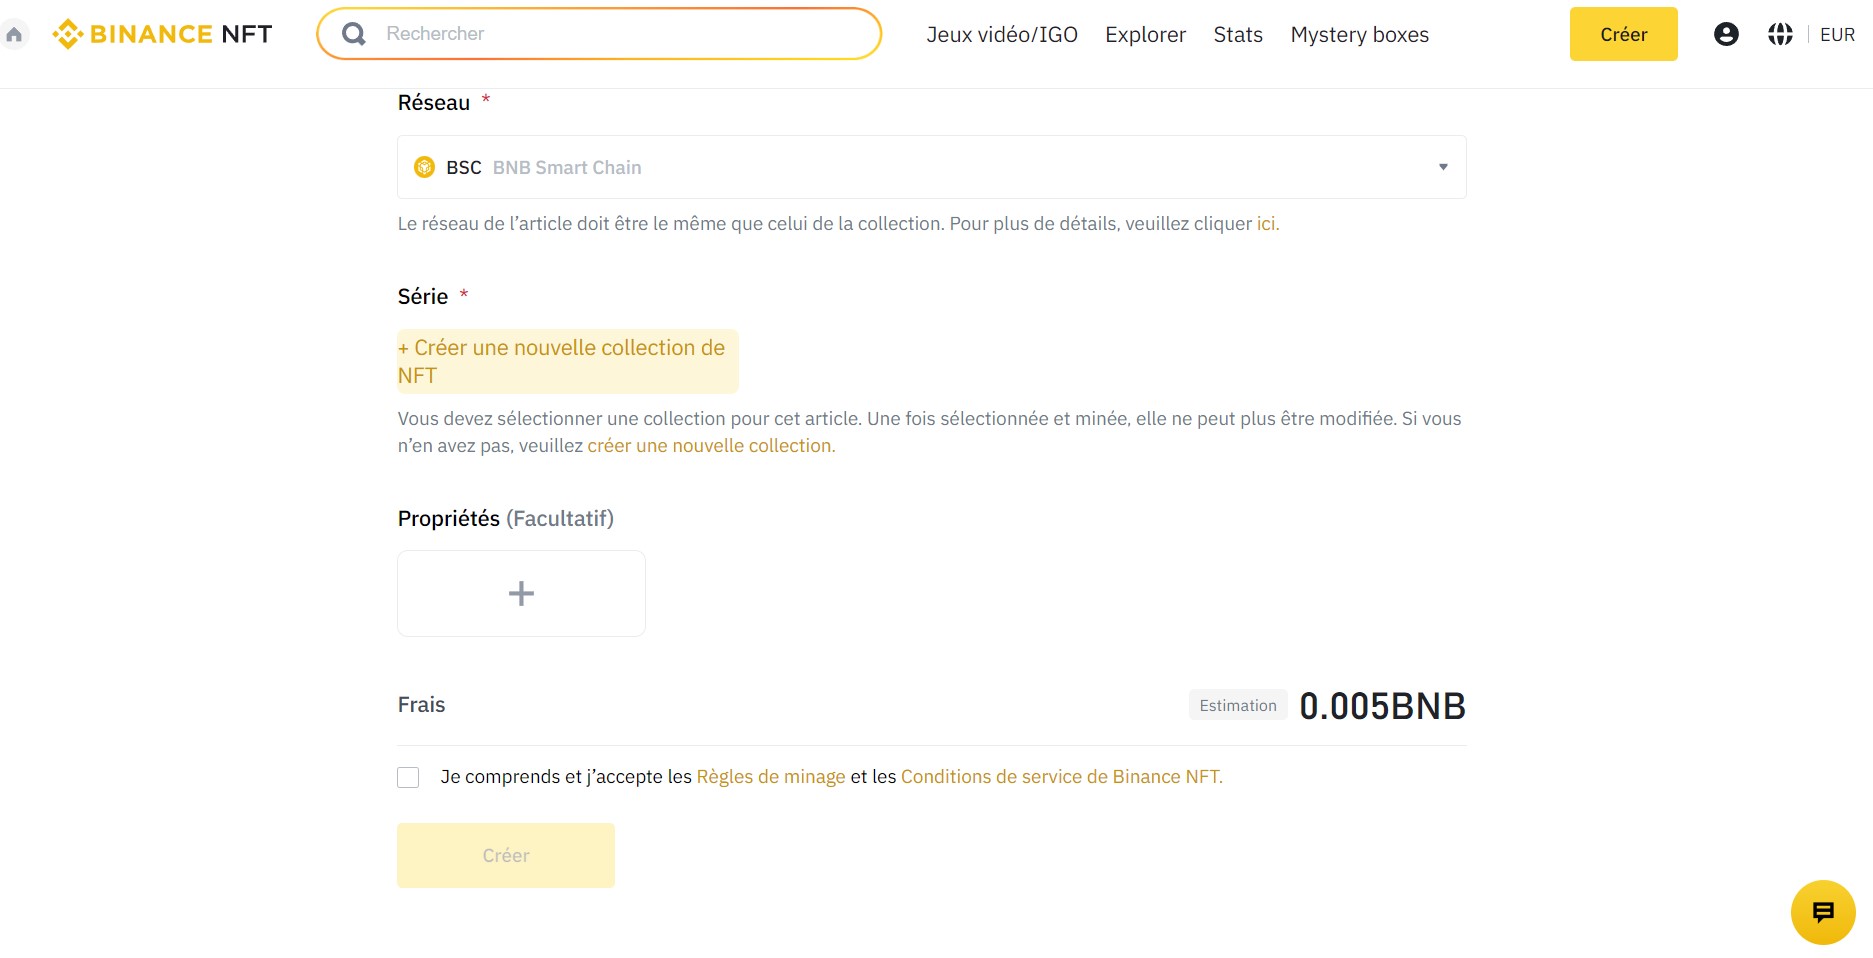
Task: Open the Mystery boxes menu item
Action: pyautogui.click(x=1359, y=33)
